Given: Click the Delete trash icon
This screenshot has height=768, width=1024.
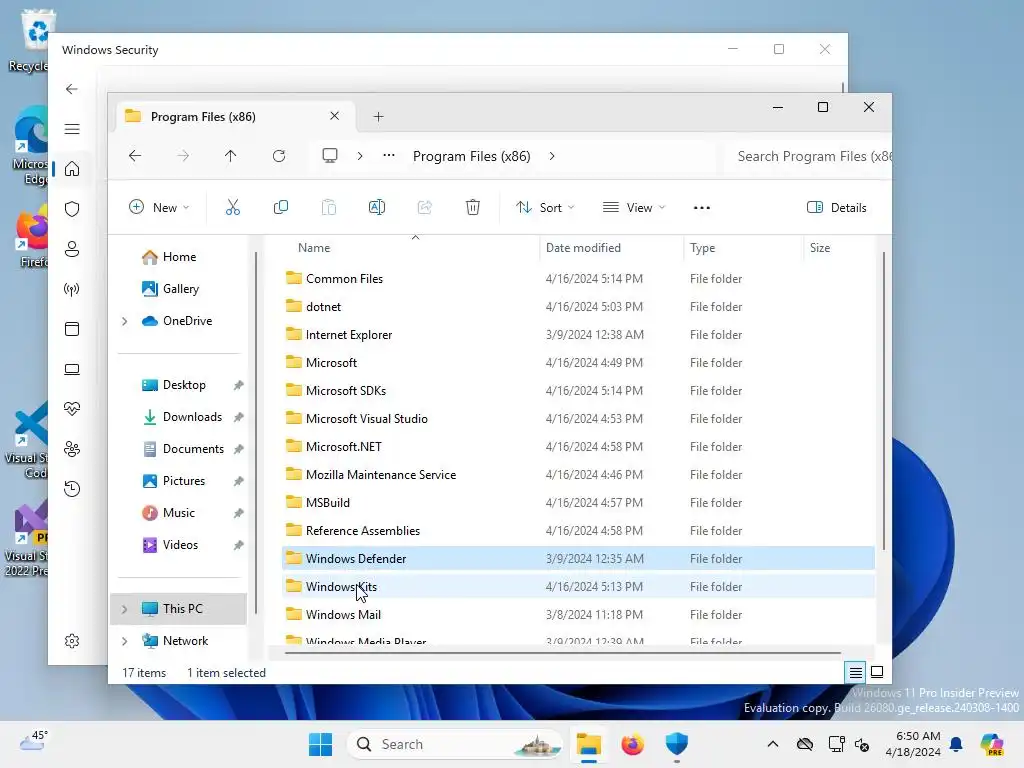Looking at the screenshot, I should (473, 208).
